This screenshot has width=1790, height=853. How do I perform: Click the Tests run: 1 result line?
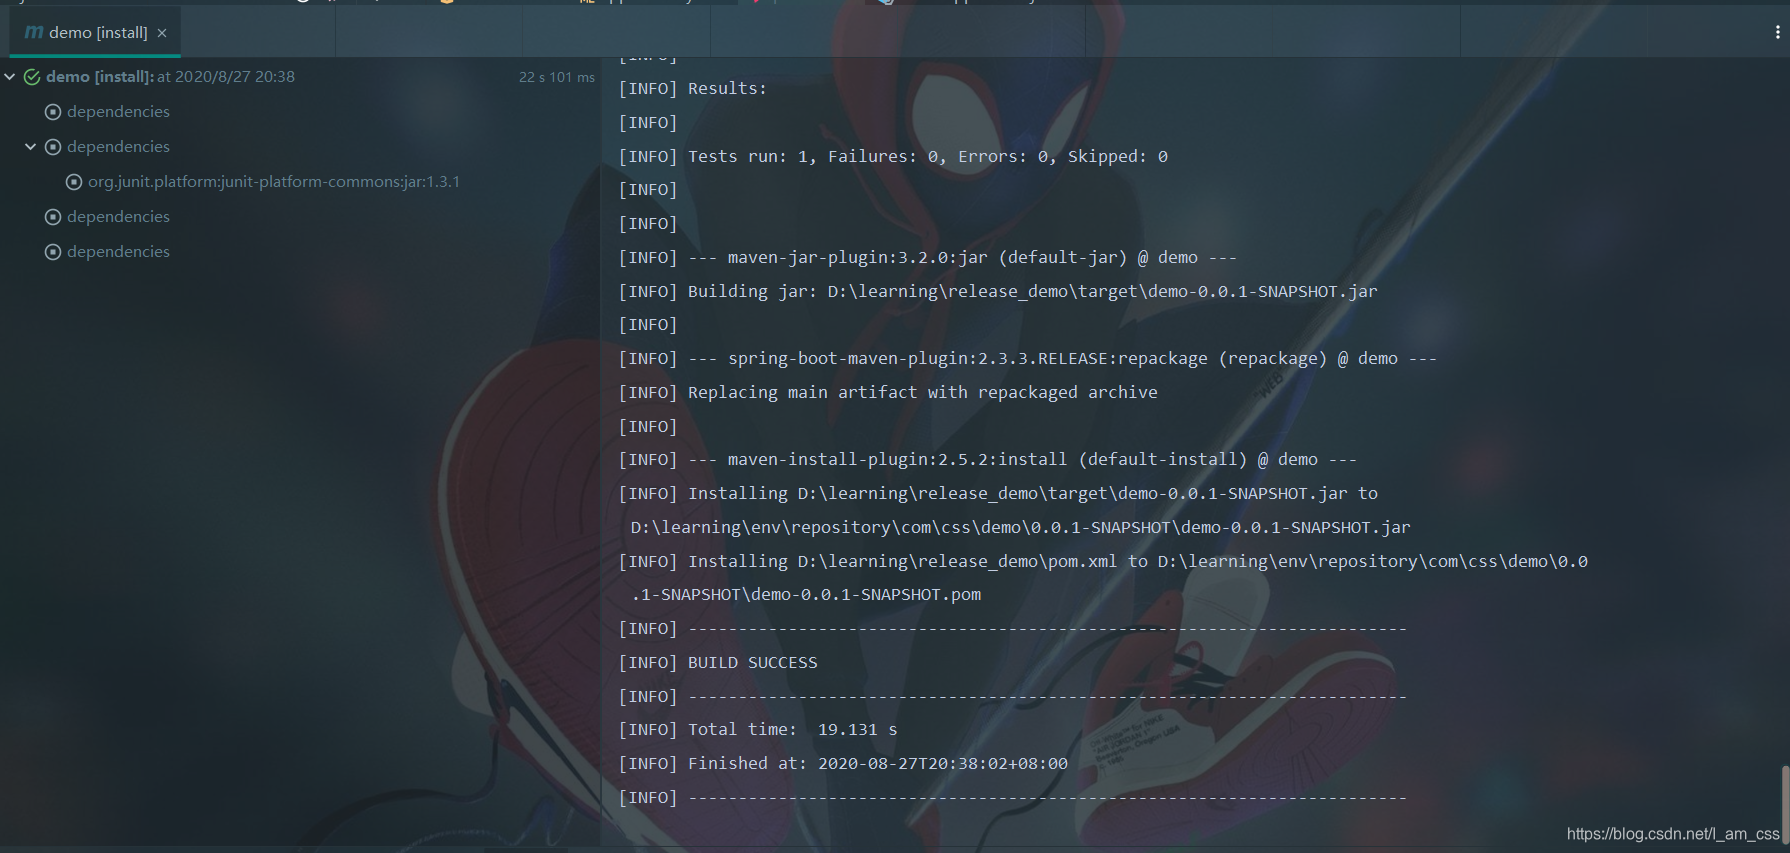893,157
